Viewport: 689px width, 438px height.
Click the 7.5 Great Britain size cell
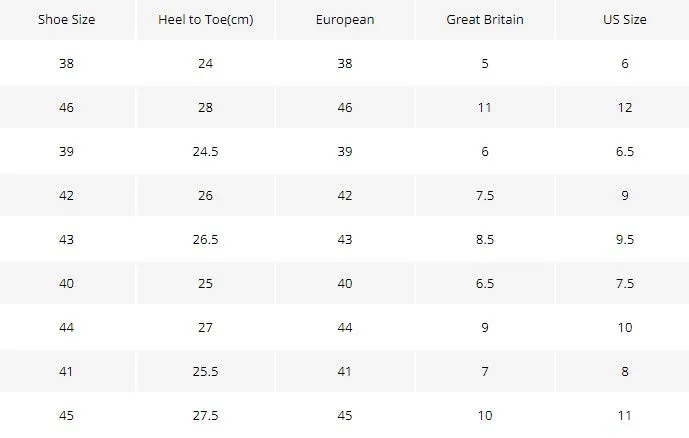click(485, 195)
